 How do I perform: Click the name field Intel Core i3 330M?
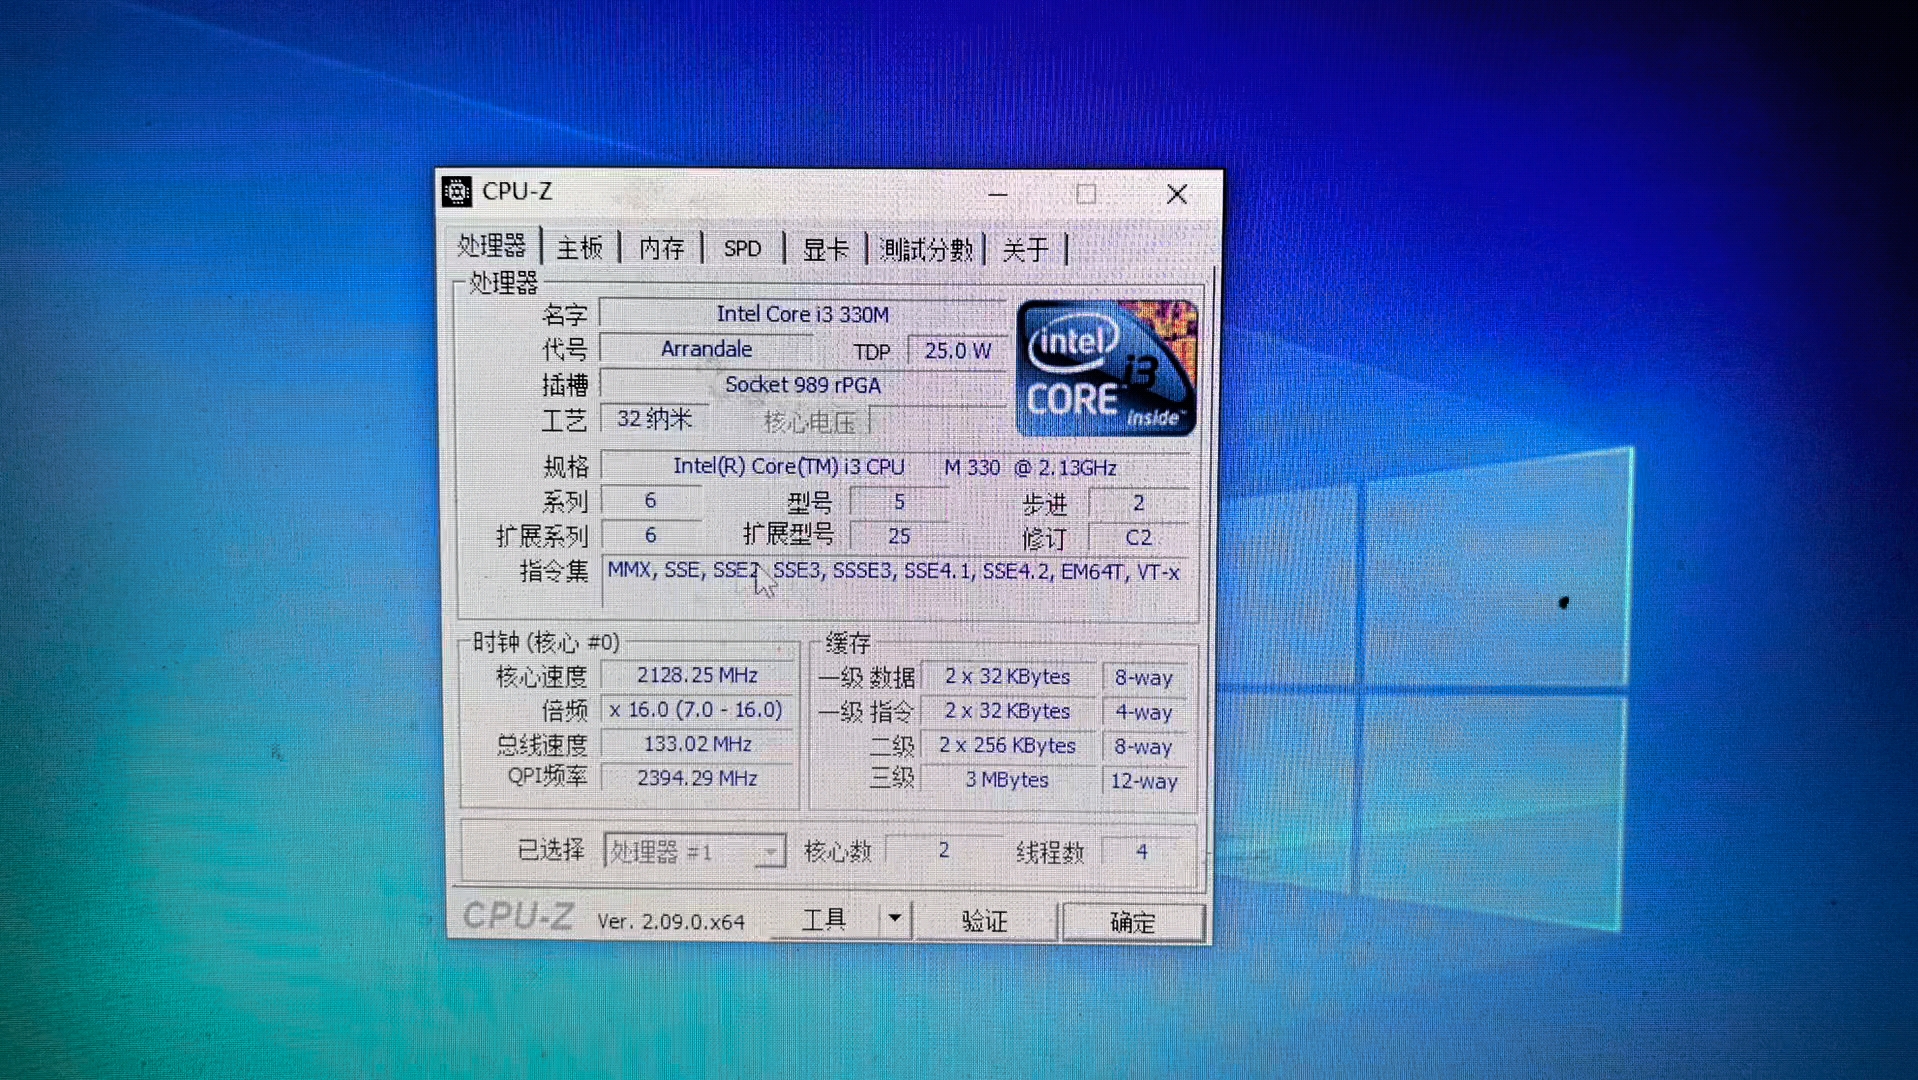(x=802, y=314)
